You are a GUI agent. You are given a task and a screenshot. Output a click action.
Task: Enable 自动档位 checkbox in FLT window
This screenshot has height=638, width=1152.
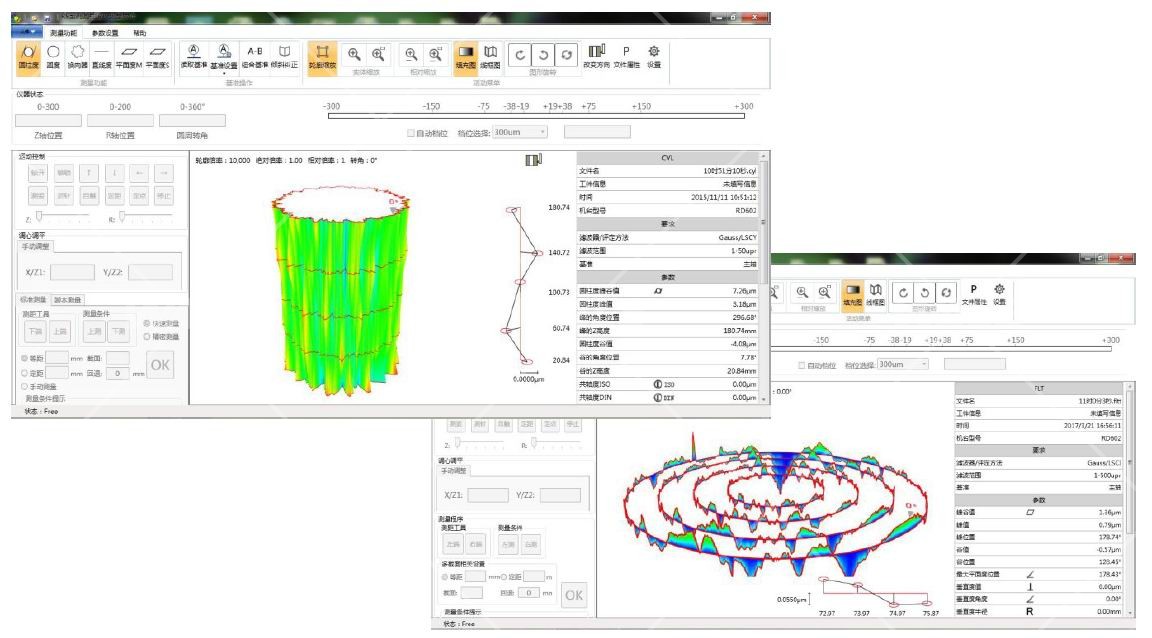pos(802,365)
